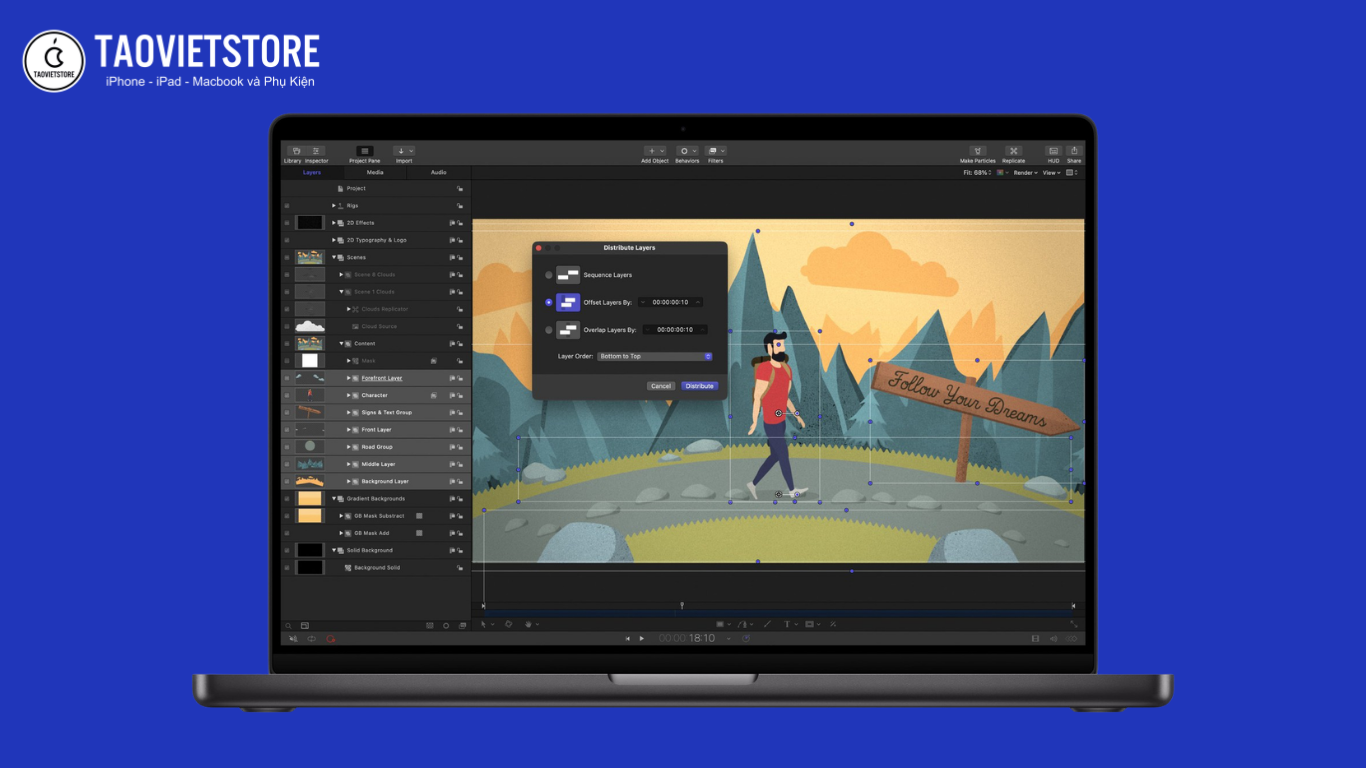This screenshot has height=768, width=1366.
Task: Open the Behaviors gear icon
Action: point(686,151)
